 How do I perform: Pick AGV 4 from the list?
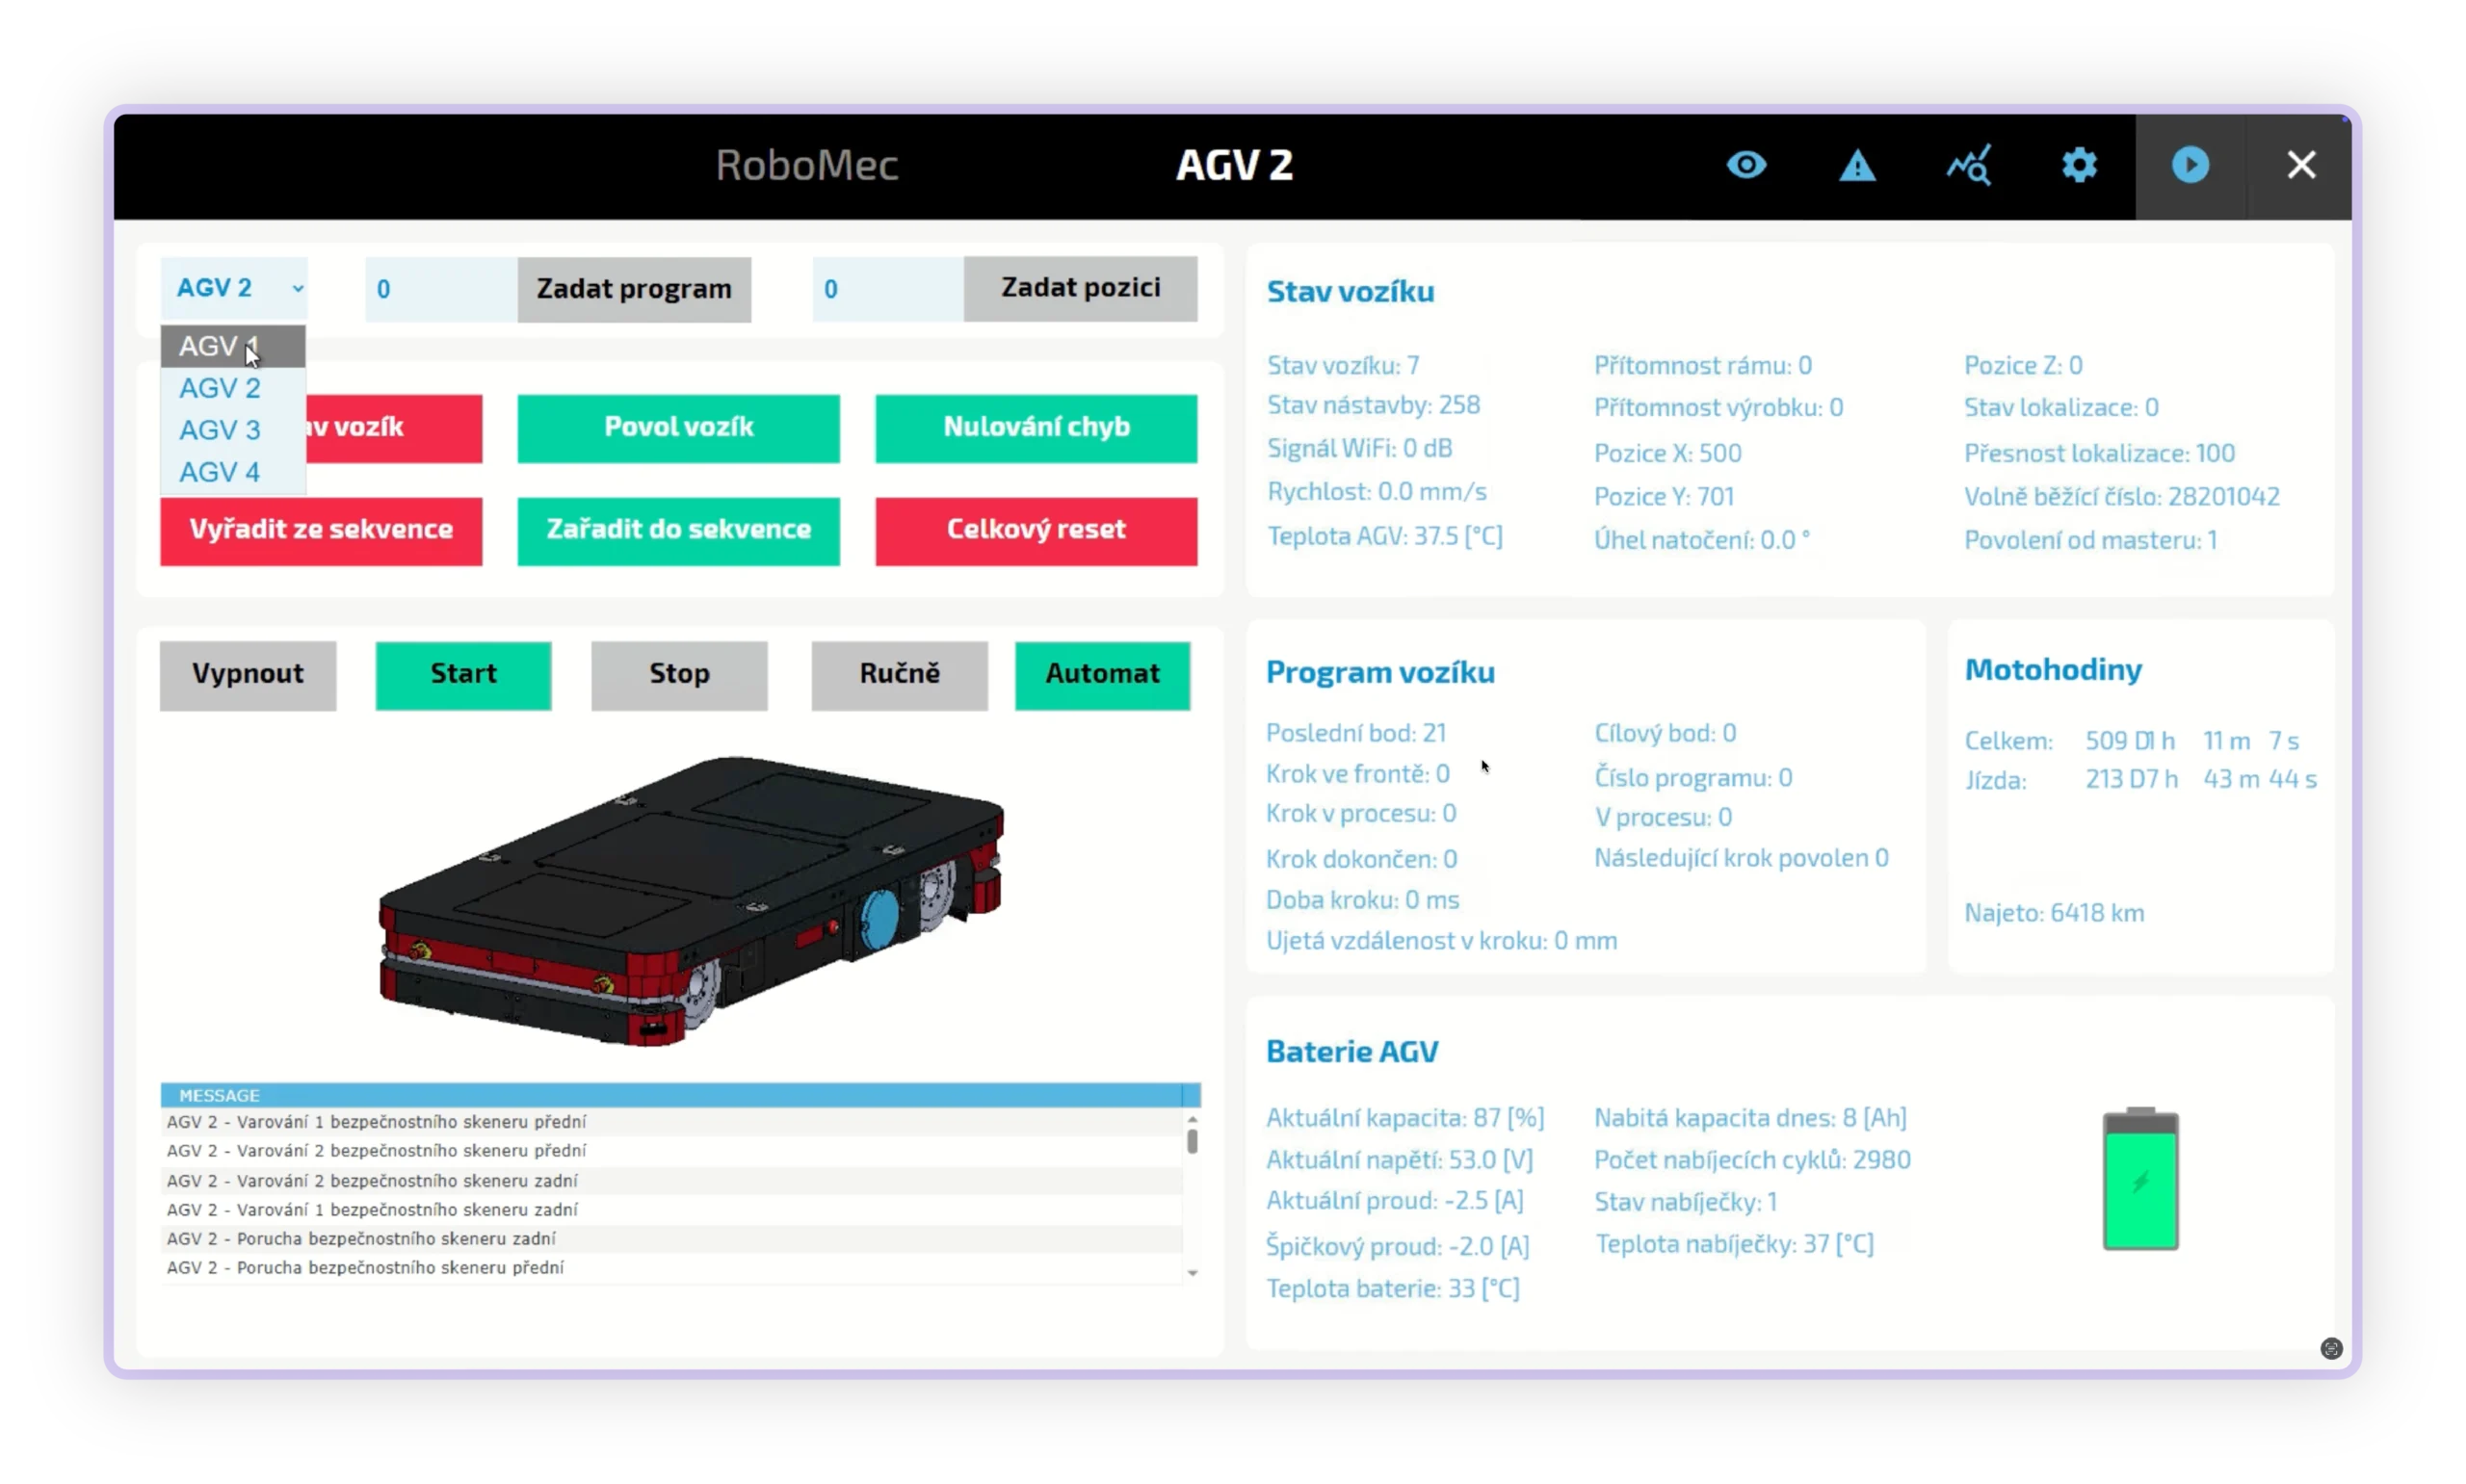point(220,472)
